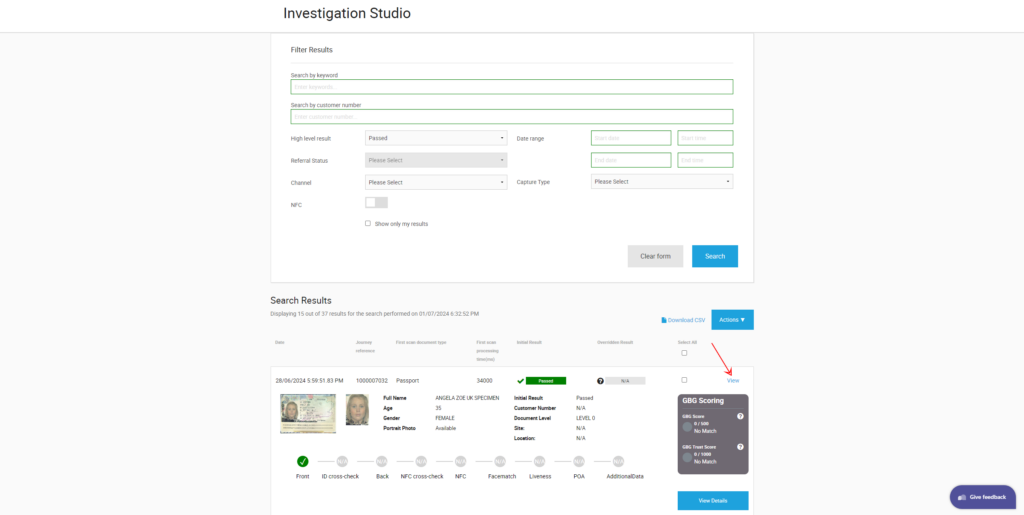1024x515 pixels.
Task: Click the Search by keyword field
Action: pos(511,87)
